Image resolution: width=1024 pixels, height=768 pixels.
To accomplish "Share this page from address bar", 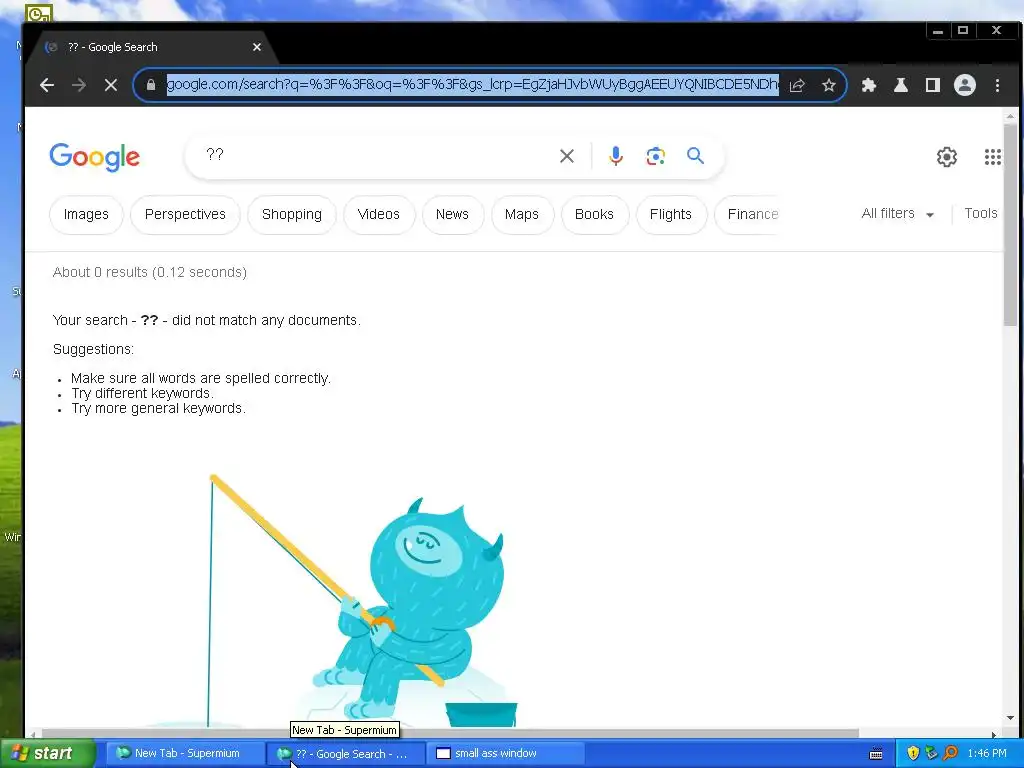I will click(797, 85).
